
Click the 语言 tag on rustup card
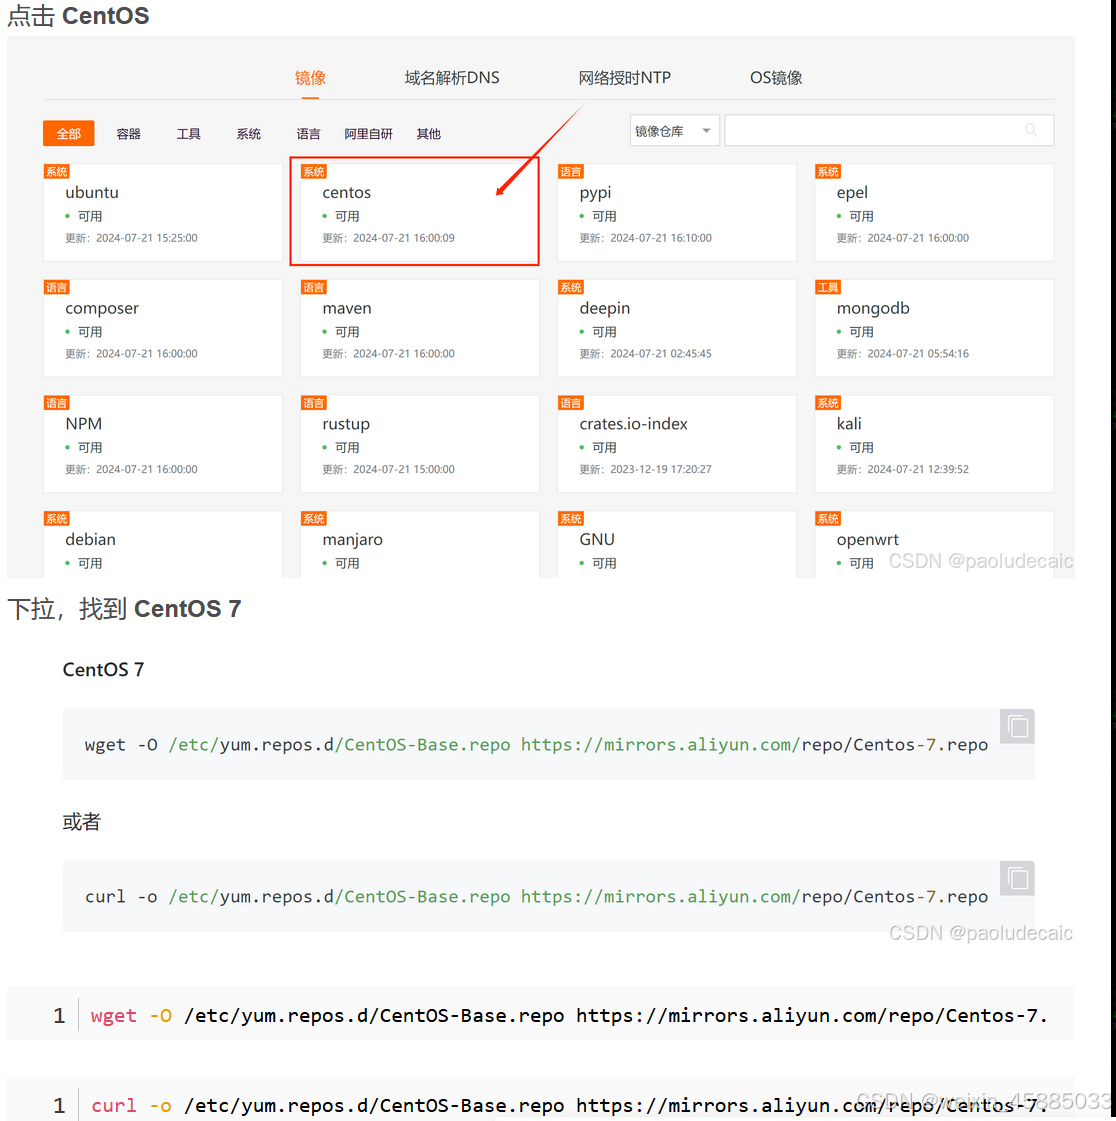point(313,403)
